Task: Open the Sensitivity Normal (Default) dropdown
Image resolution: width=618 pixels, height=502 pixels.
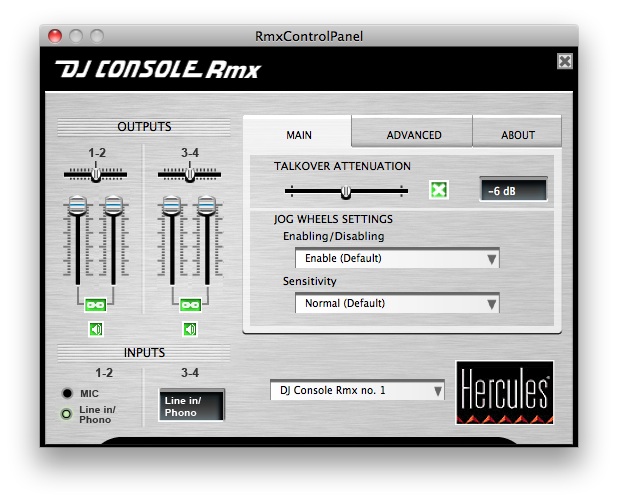Action: click(397, 303)
